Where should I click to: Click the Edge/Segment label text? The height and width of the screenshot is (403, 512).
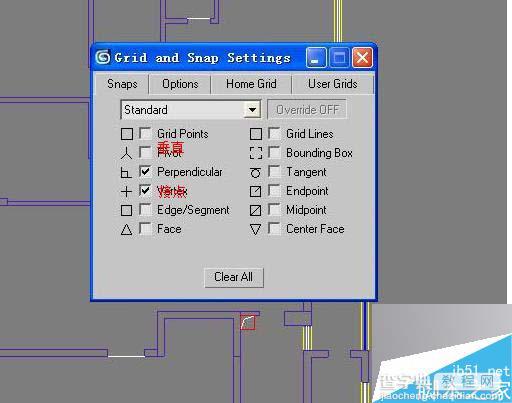193,210
